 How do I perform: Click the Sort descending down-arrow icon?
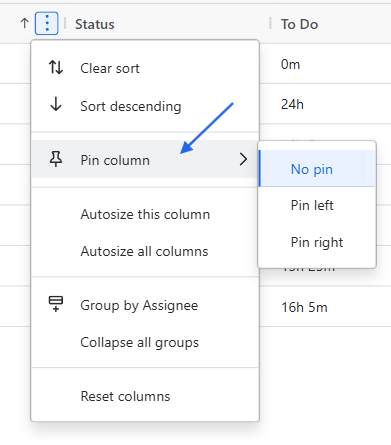click(56, 104)
